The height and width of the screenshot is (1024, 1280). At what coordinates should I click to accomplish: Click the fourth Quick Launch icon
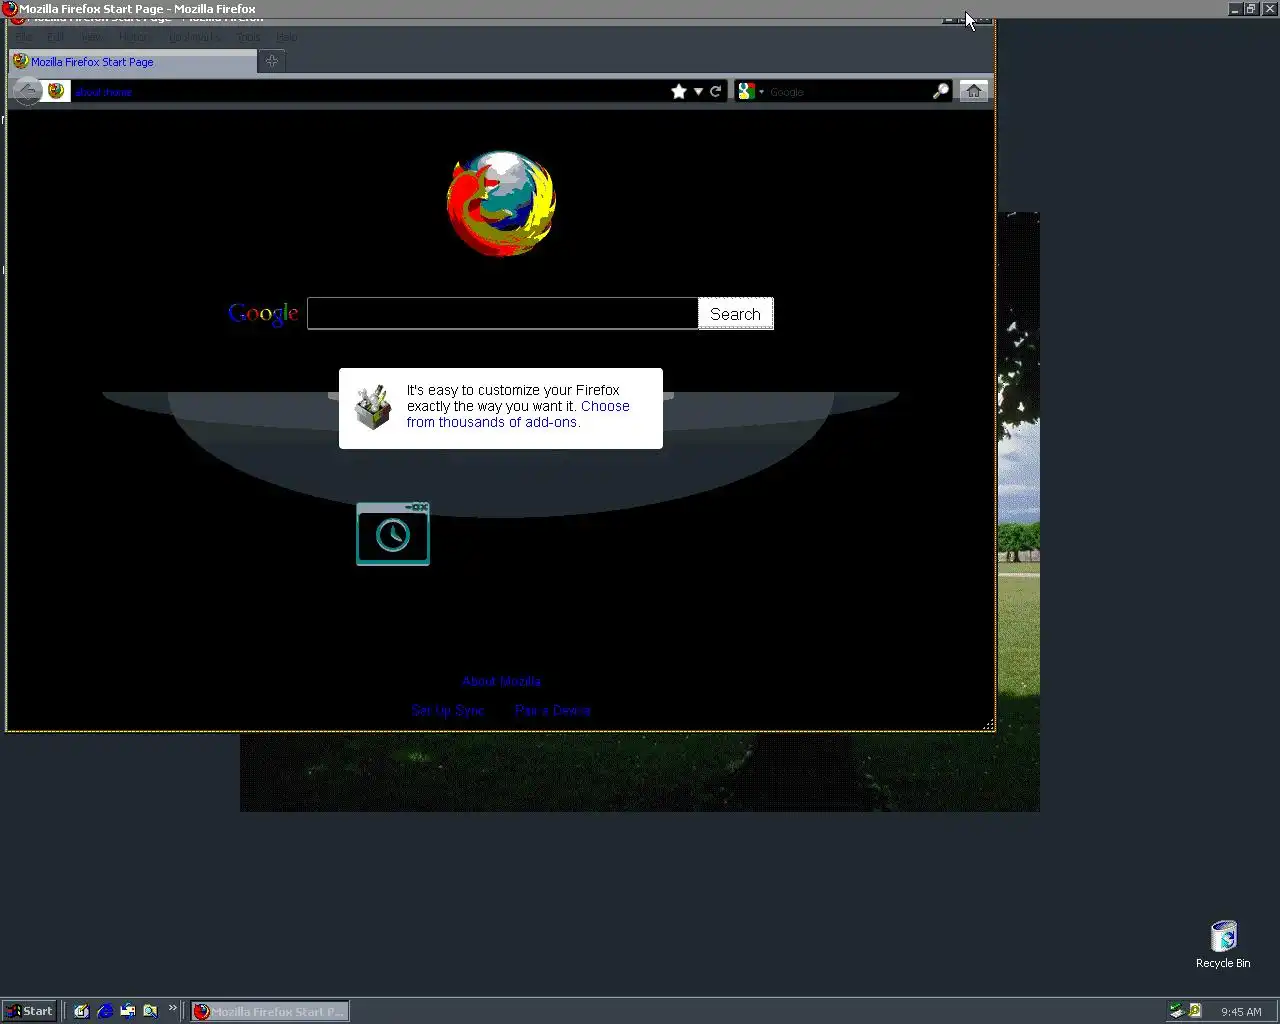coord(150,1011)
